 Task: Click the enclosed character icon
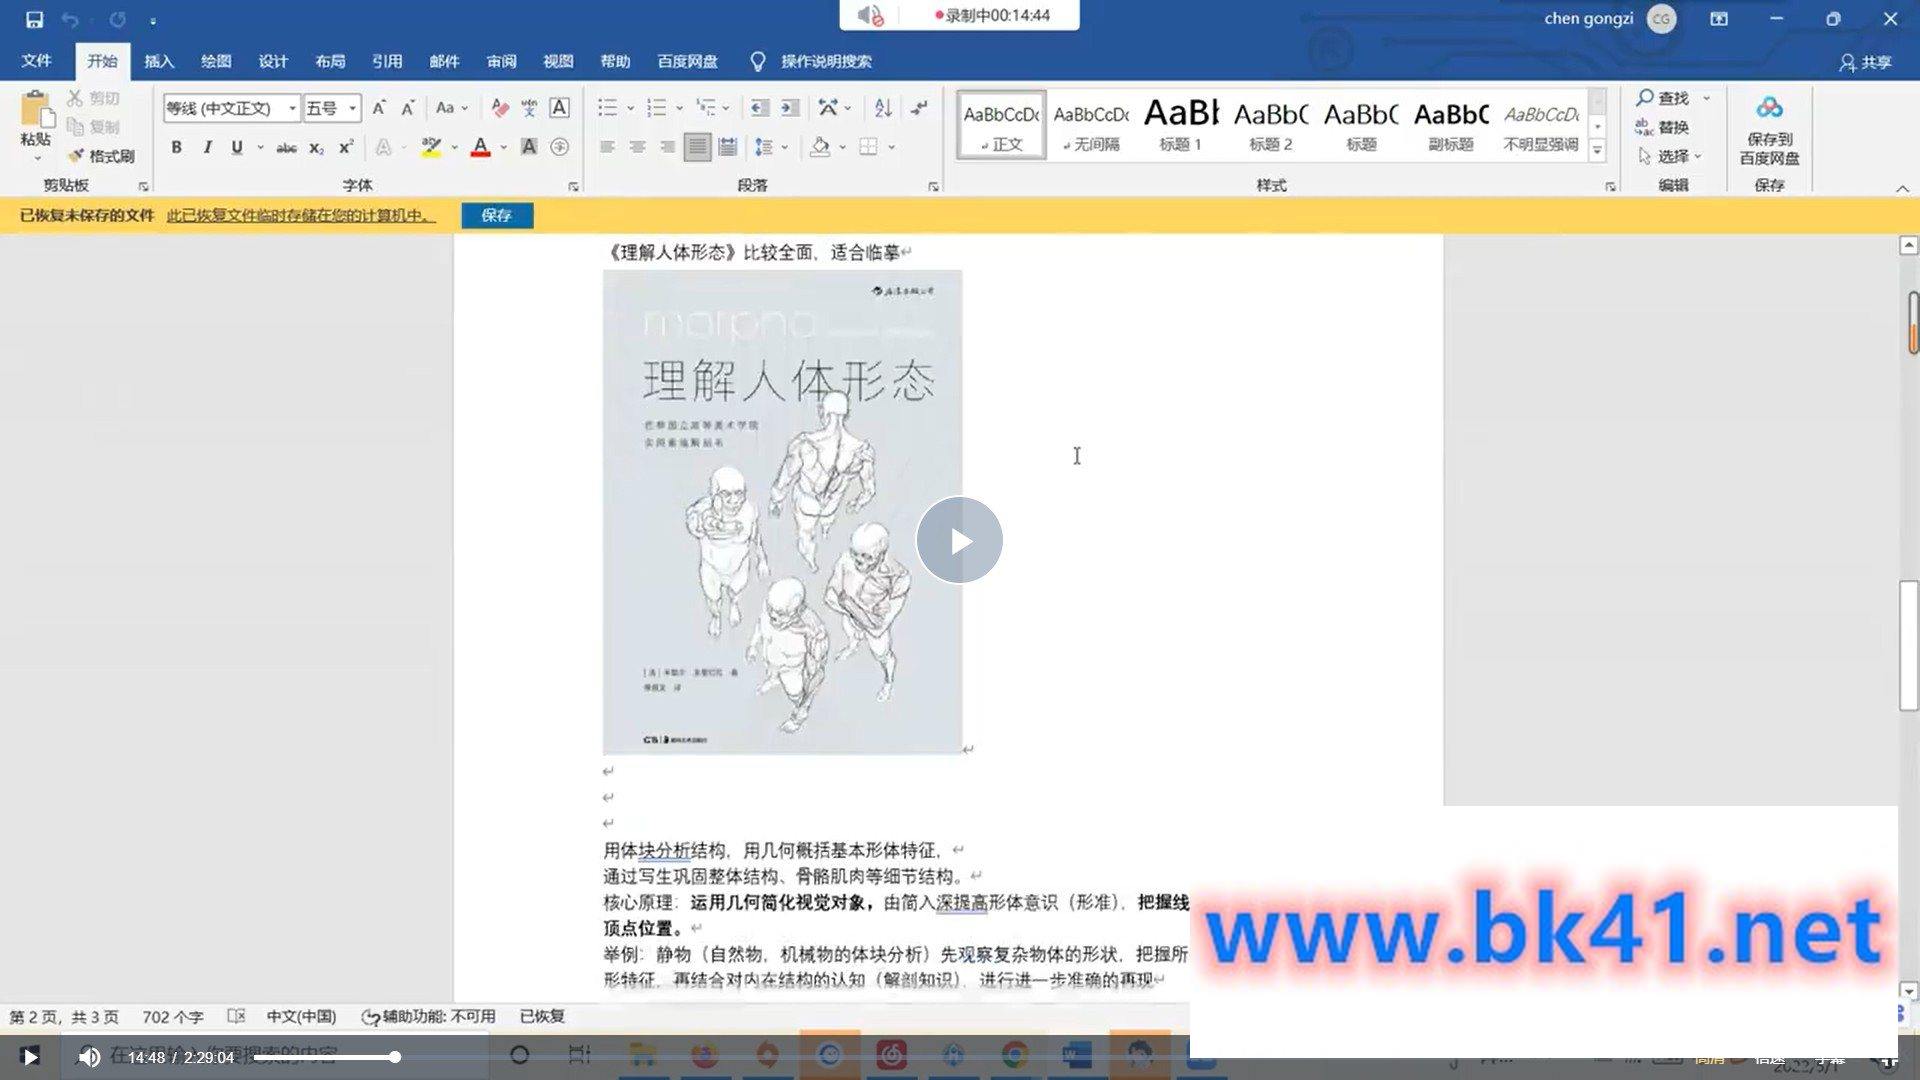point(560,147)
